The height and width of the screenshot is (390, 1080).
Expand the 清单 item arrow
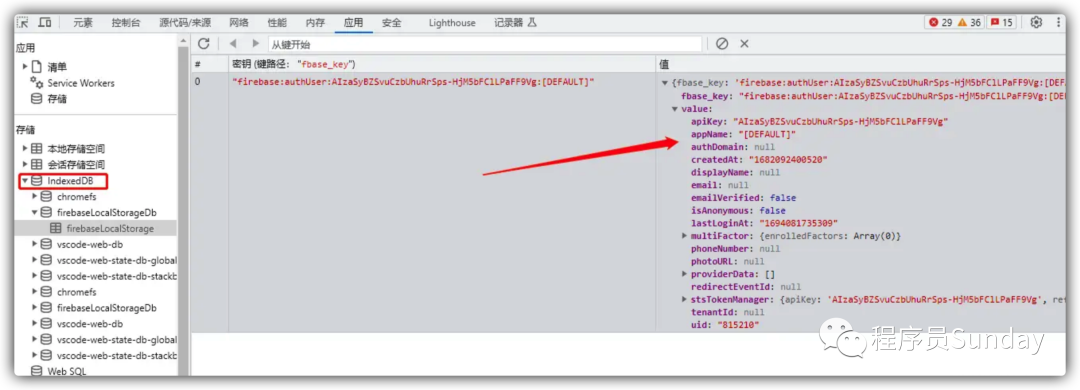(25, 67)
